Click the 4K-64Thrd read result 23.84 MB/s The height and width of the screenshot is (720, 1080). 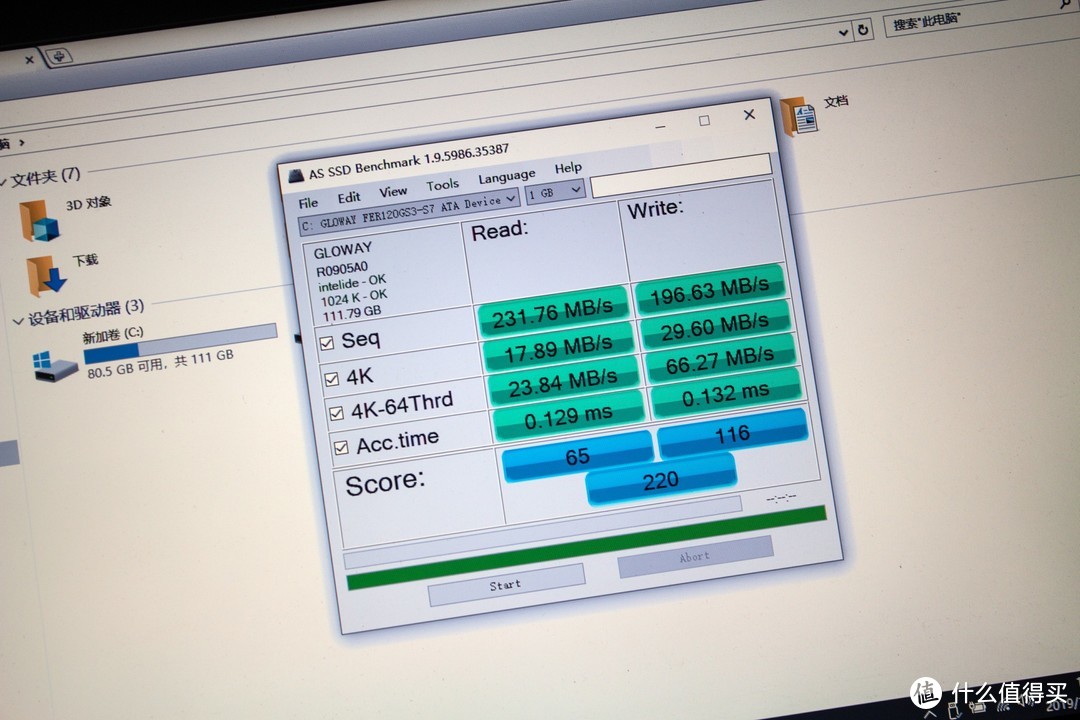[563, 382]
